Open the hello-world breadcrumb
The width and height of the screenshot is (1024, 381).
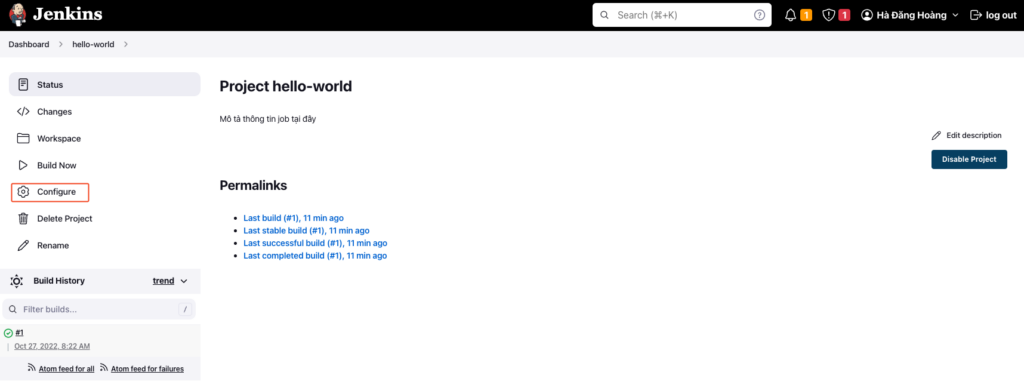[93, 44]
